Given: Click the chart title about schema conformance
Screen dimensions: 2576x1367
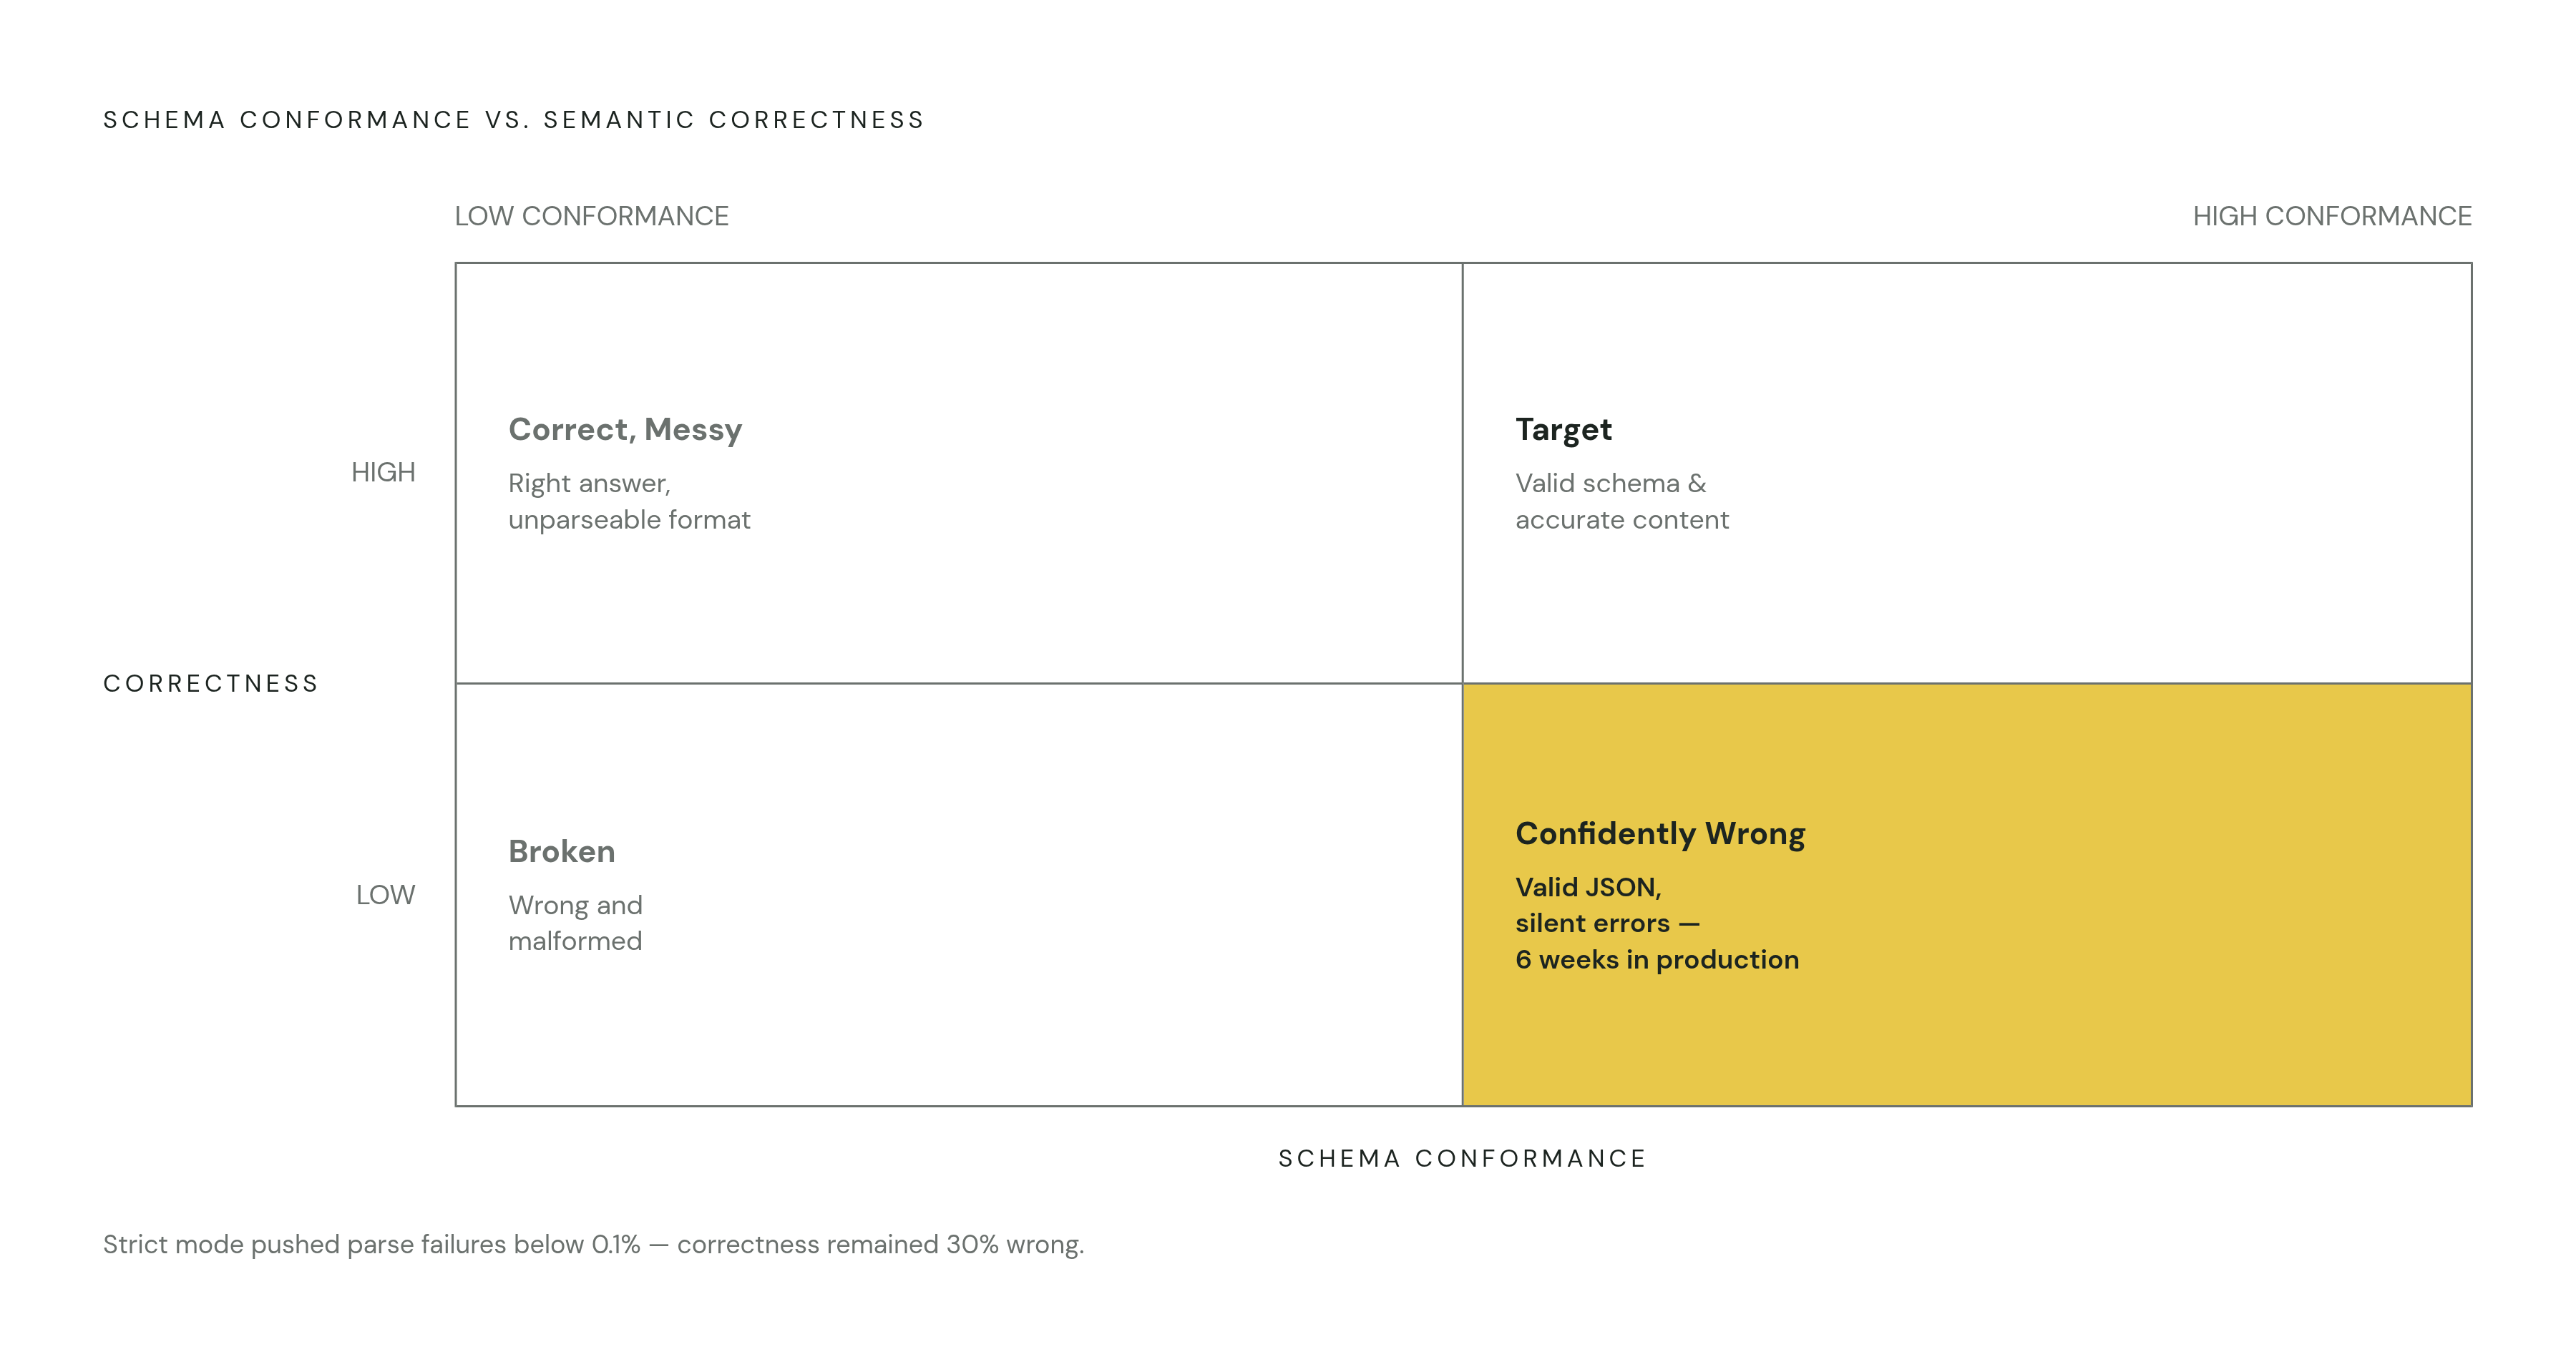Looking at the screenshot, I should (x=514, y=120).
